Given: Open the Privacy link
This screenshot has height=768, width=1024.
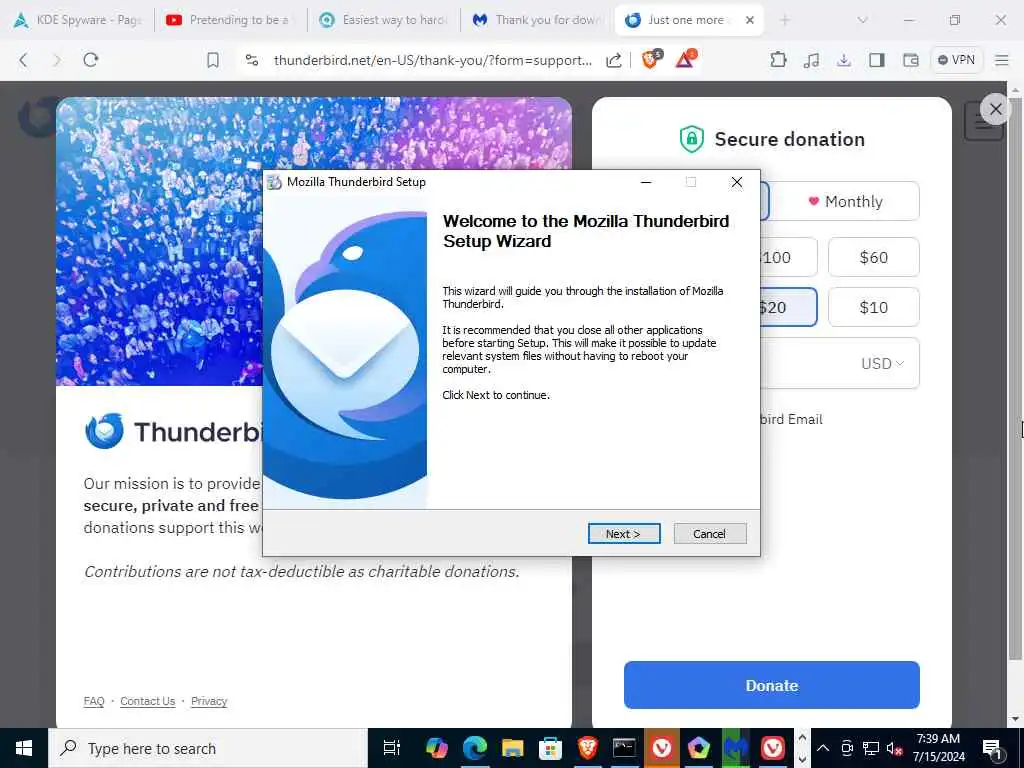Looking at the screenshot, I should [x=209, y=701].
